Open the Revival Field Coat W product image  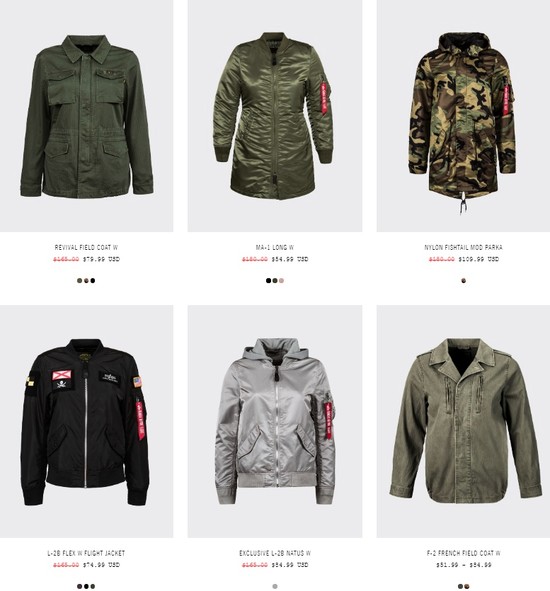click(x=86, y=116)
